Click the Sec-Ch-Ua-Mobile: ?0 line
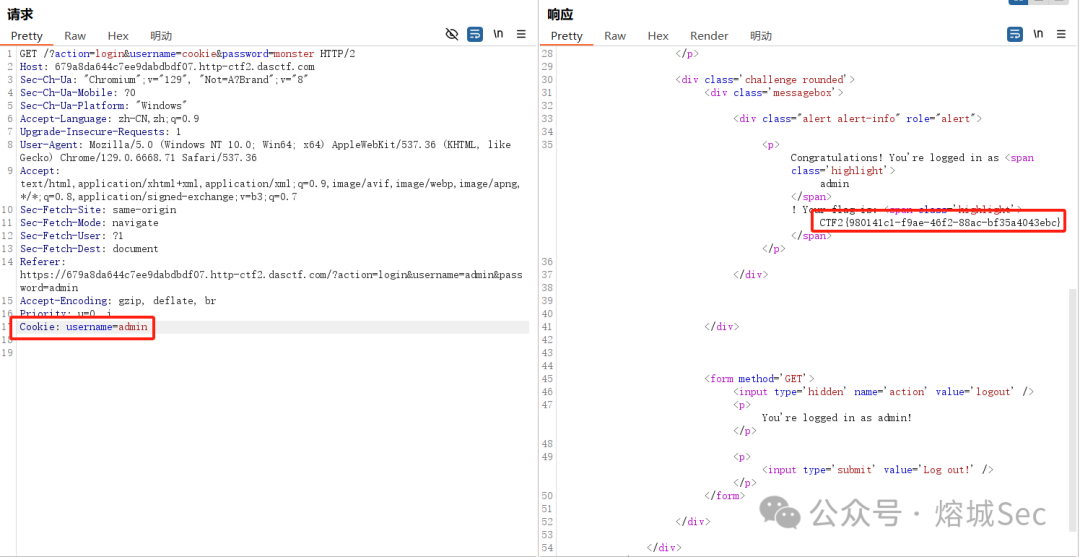Screen dimensions: 1080x557 tap(78, 93)
